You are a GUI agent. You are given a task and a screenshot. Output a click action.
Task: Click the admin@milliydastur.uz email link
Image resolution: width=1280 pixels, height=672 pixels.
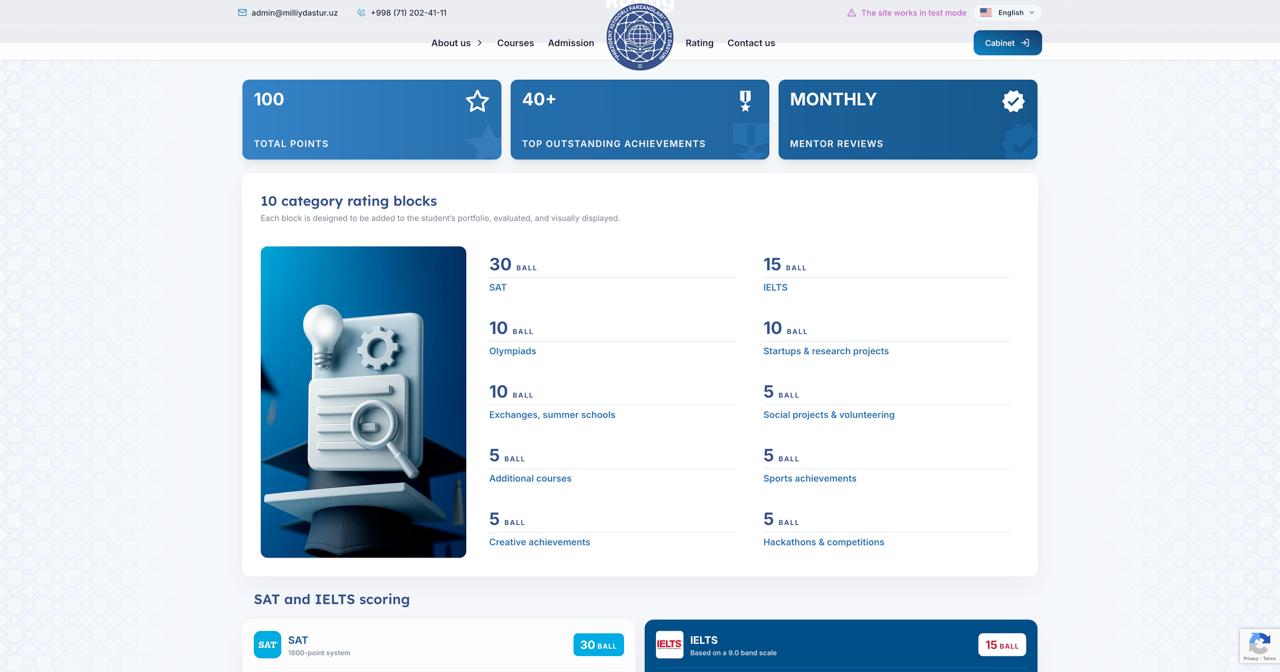click(294, 13)
